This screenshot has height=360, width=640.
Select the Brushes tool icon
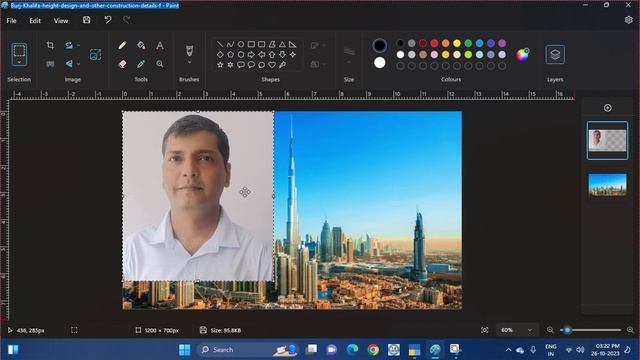(189, 51)
